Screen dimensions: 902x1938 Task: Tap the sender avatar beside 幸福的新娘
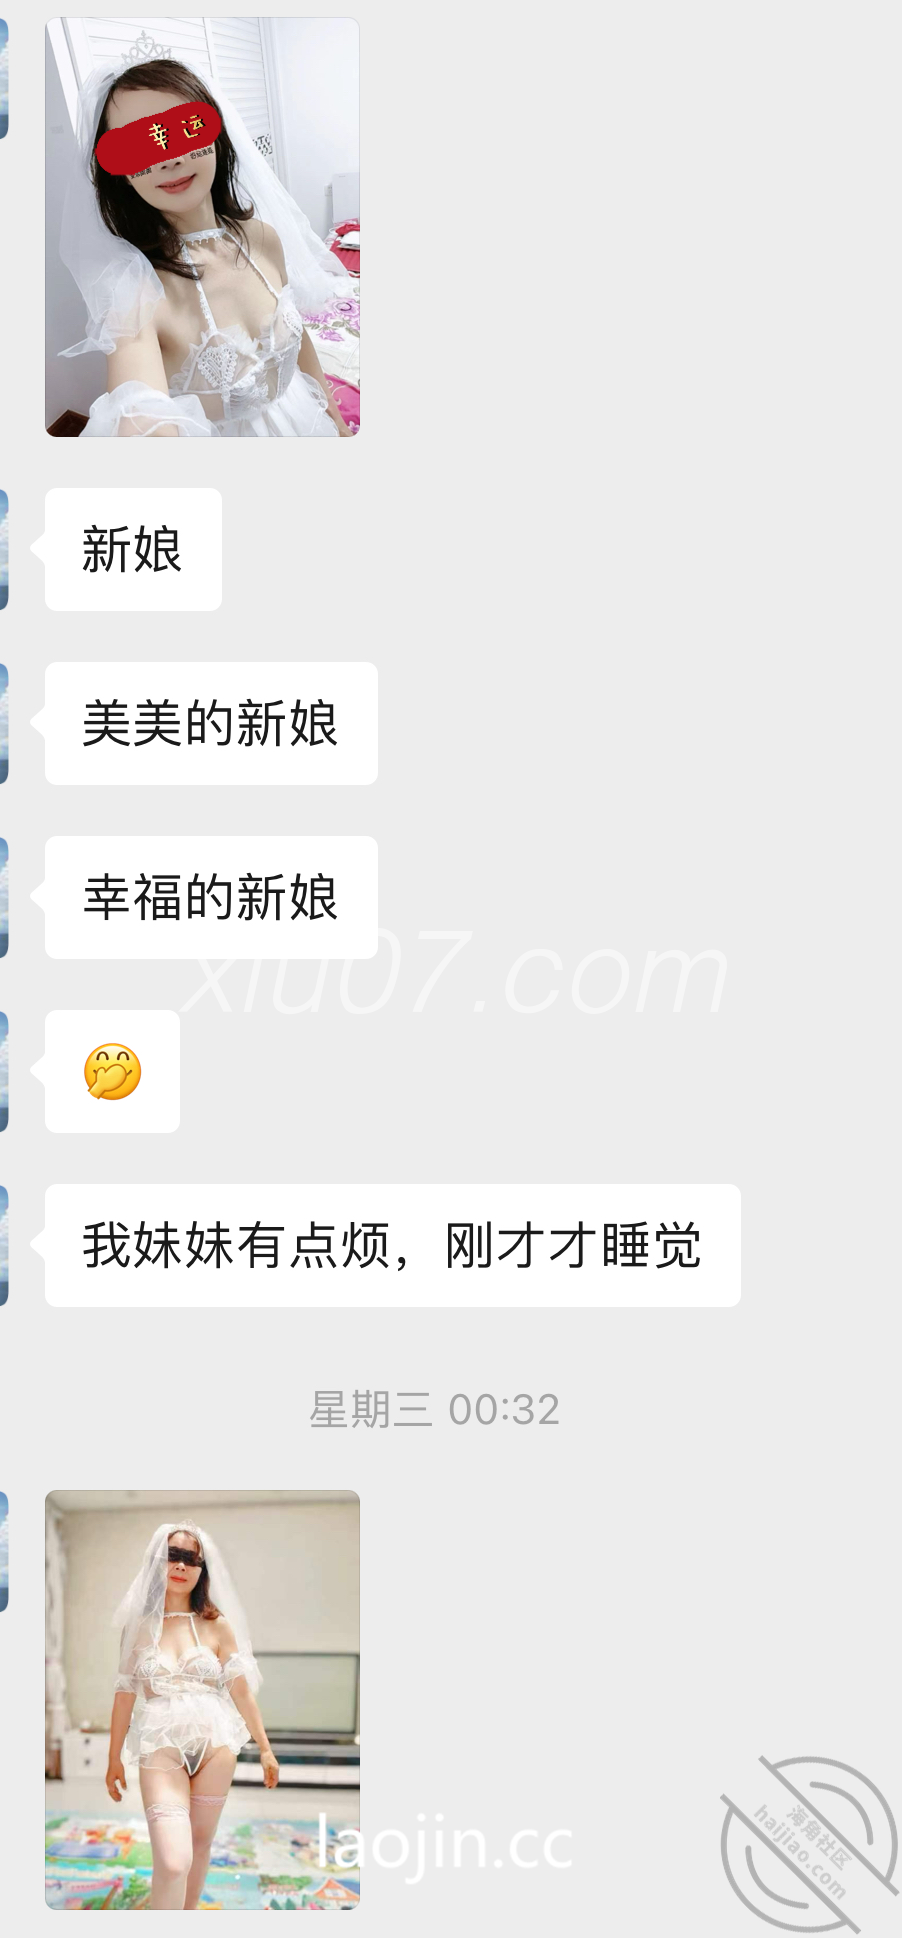[x=4, y=897]
